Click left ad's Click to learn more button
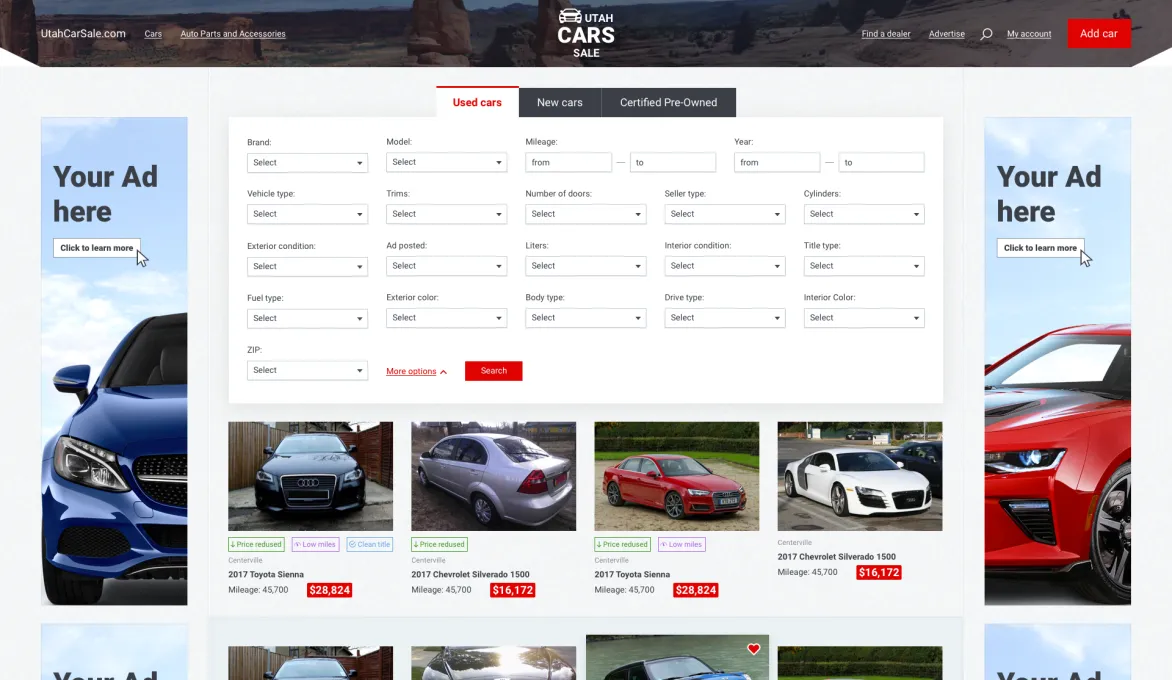The width and height of the screenshot is (1172, 680). coord(96,248)
